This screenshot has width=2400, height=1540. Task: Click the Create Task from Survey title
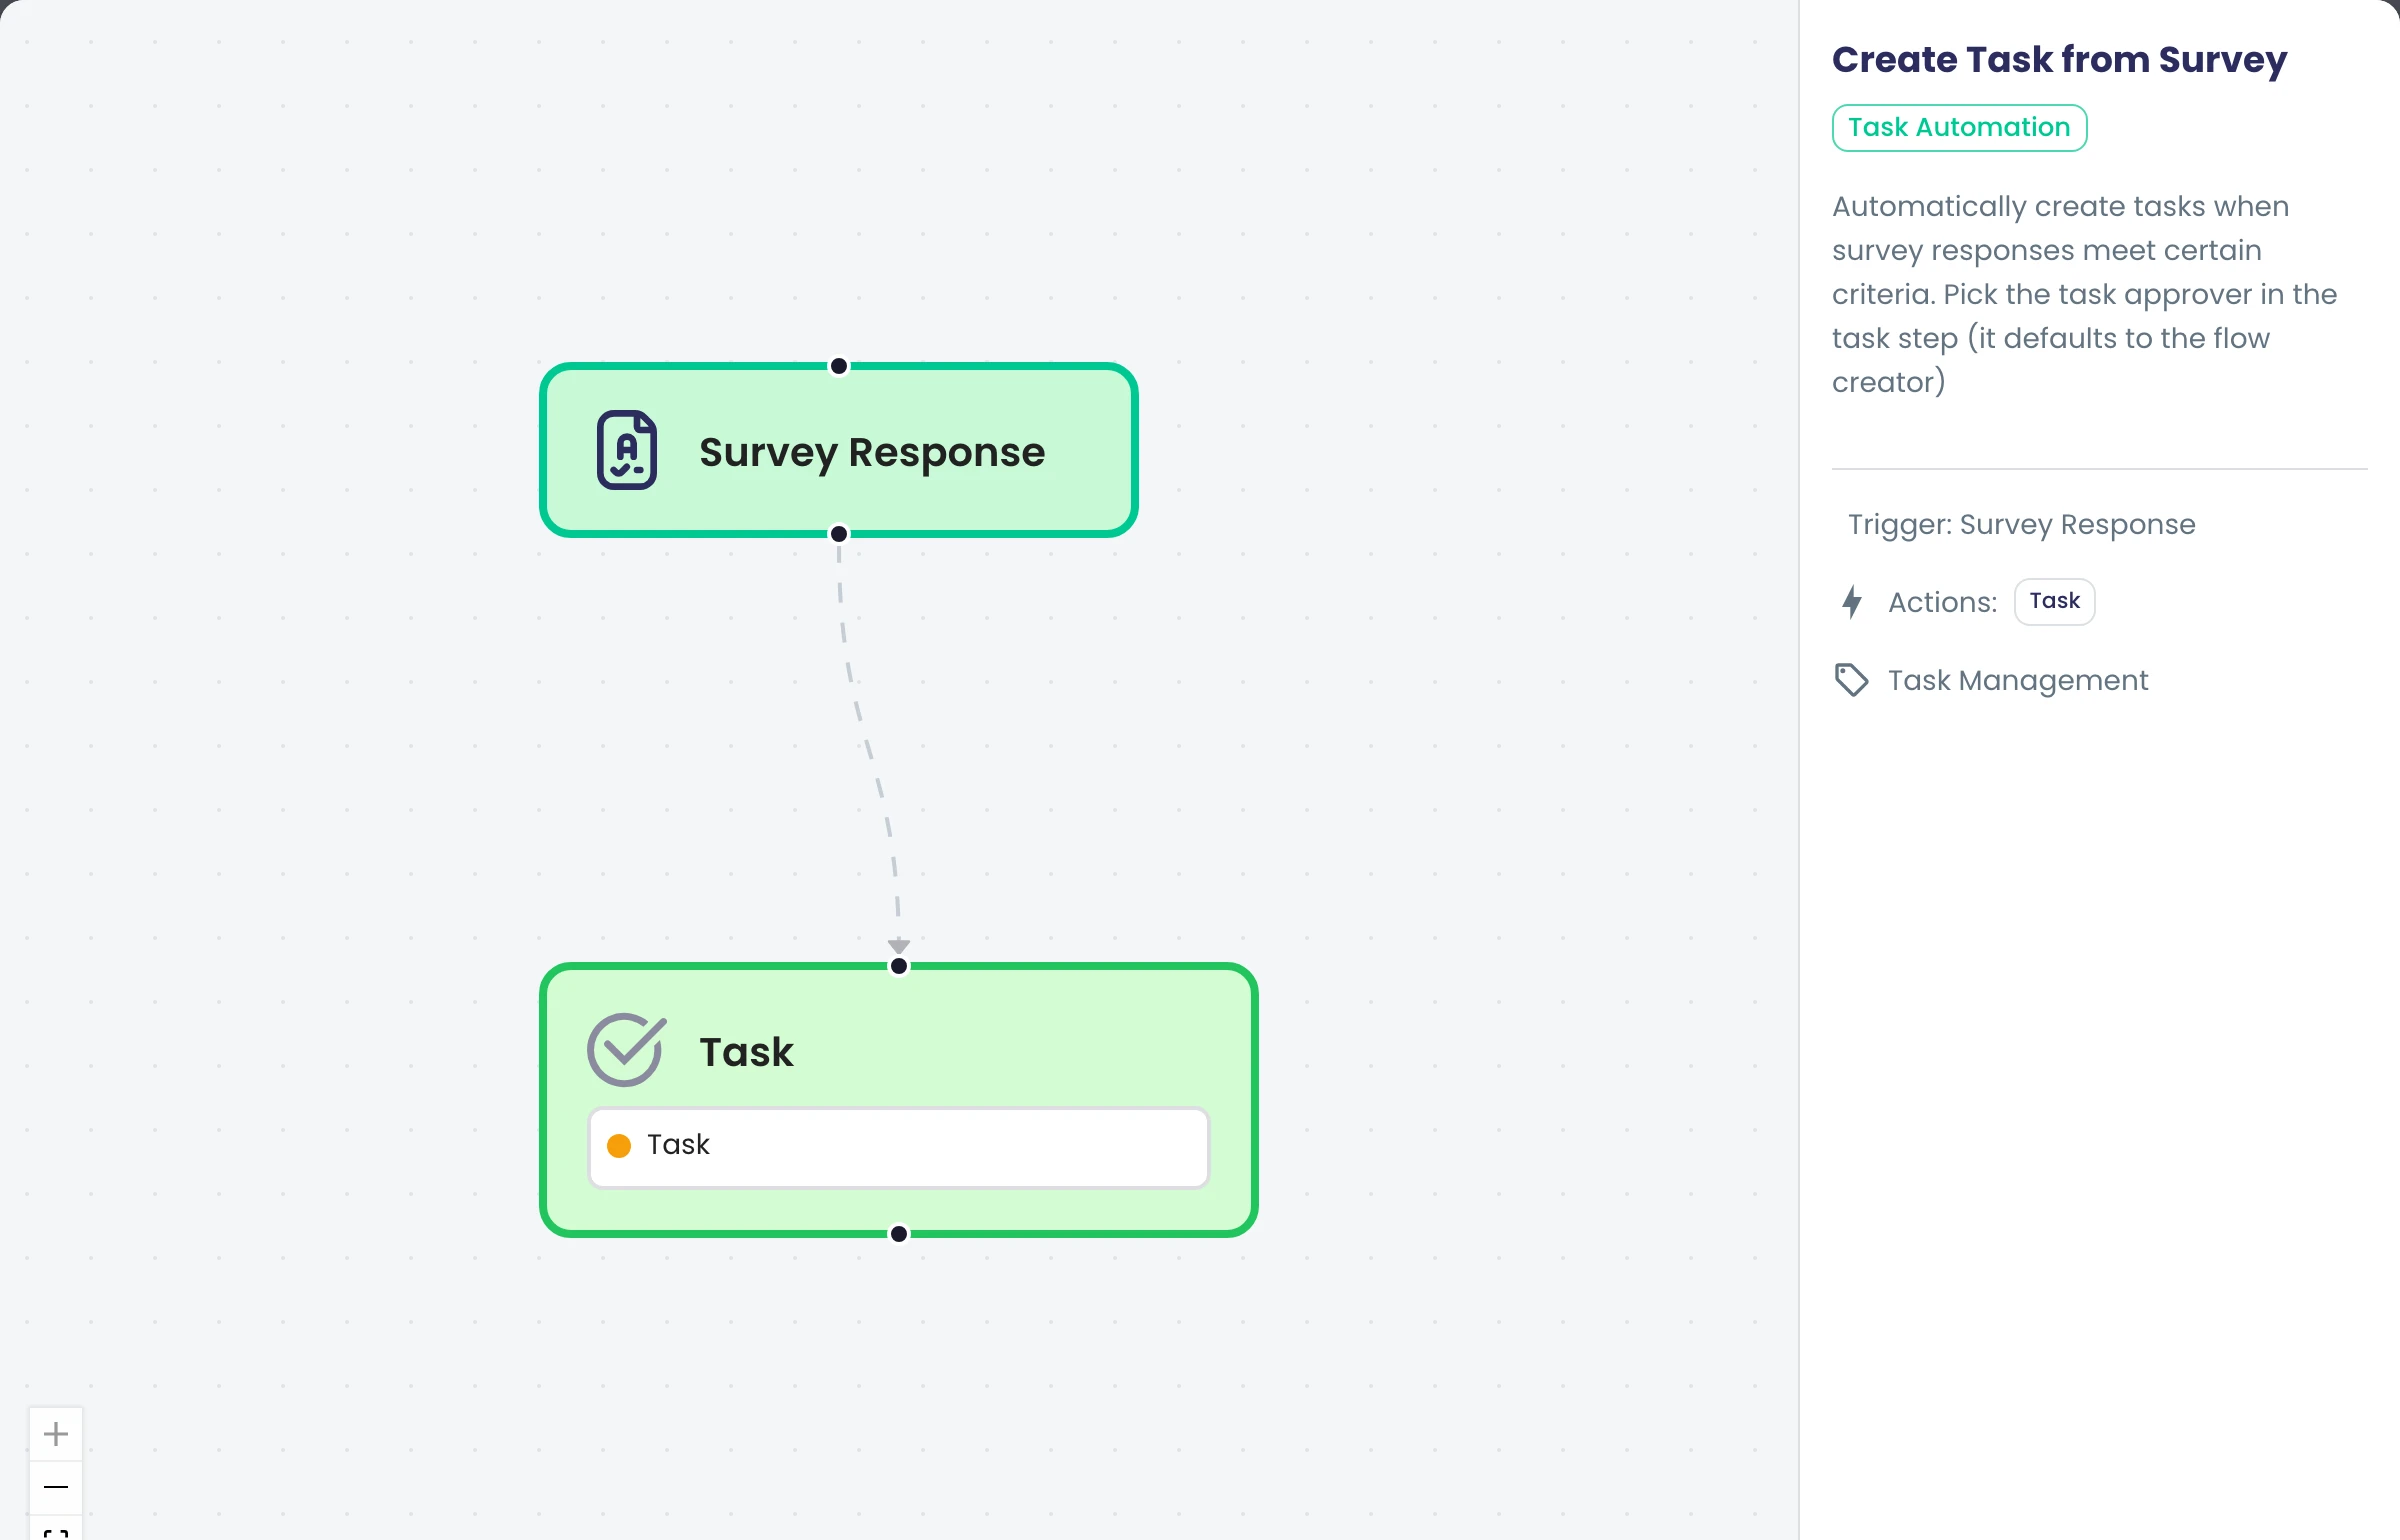click(2059, 60)
